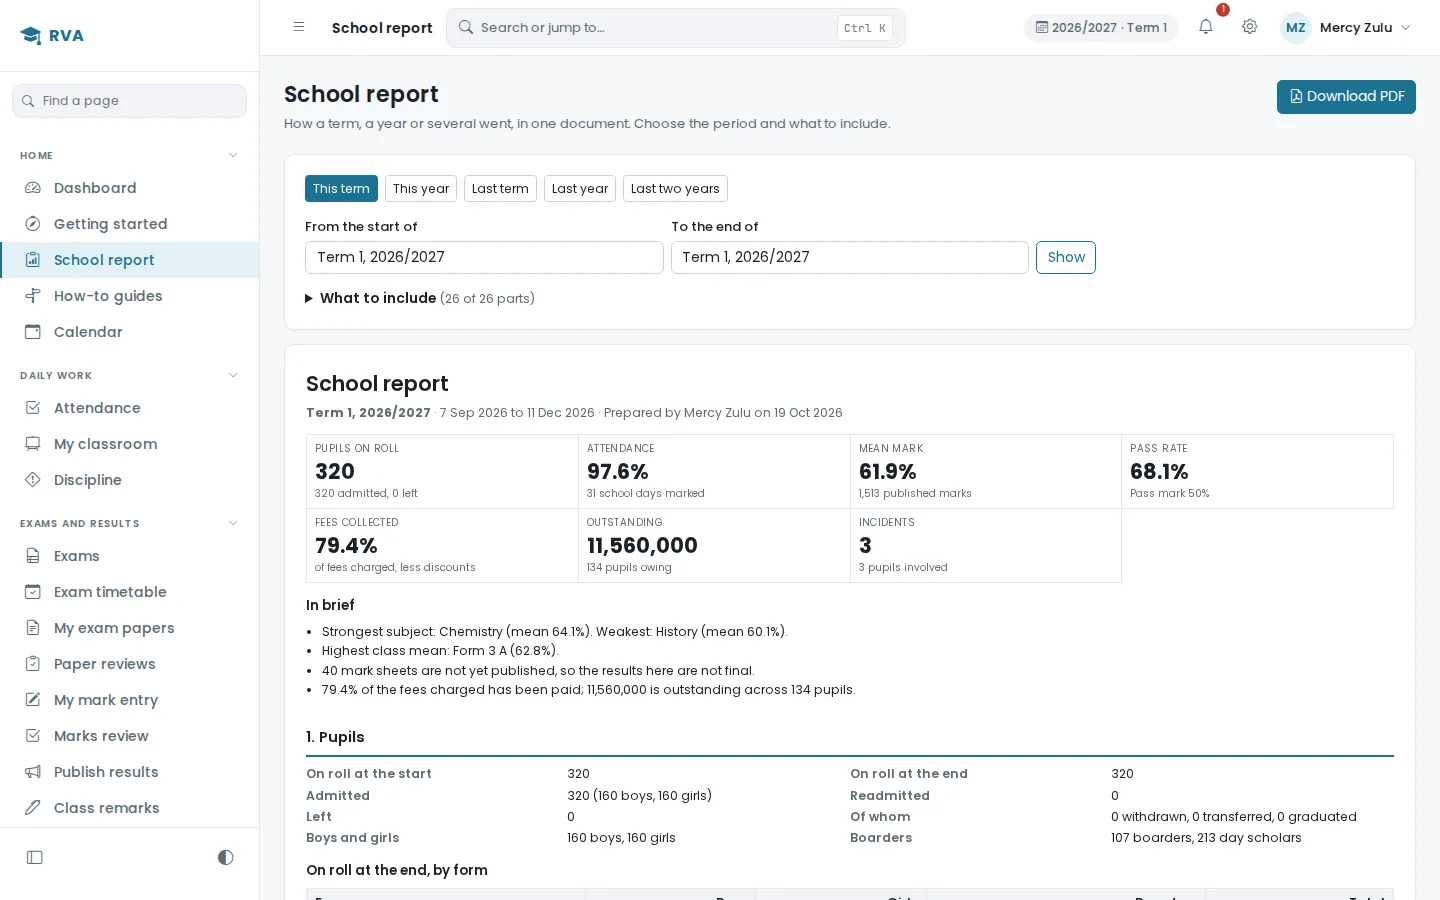
Task: Select the This term period tab
Action: click(x=341, y=189)
